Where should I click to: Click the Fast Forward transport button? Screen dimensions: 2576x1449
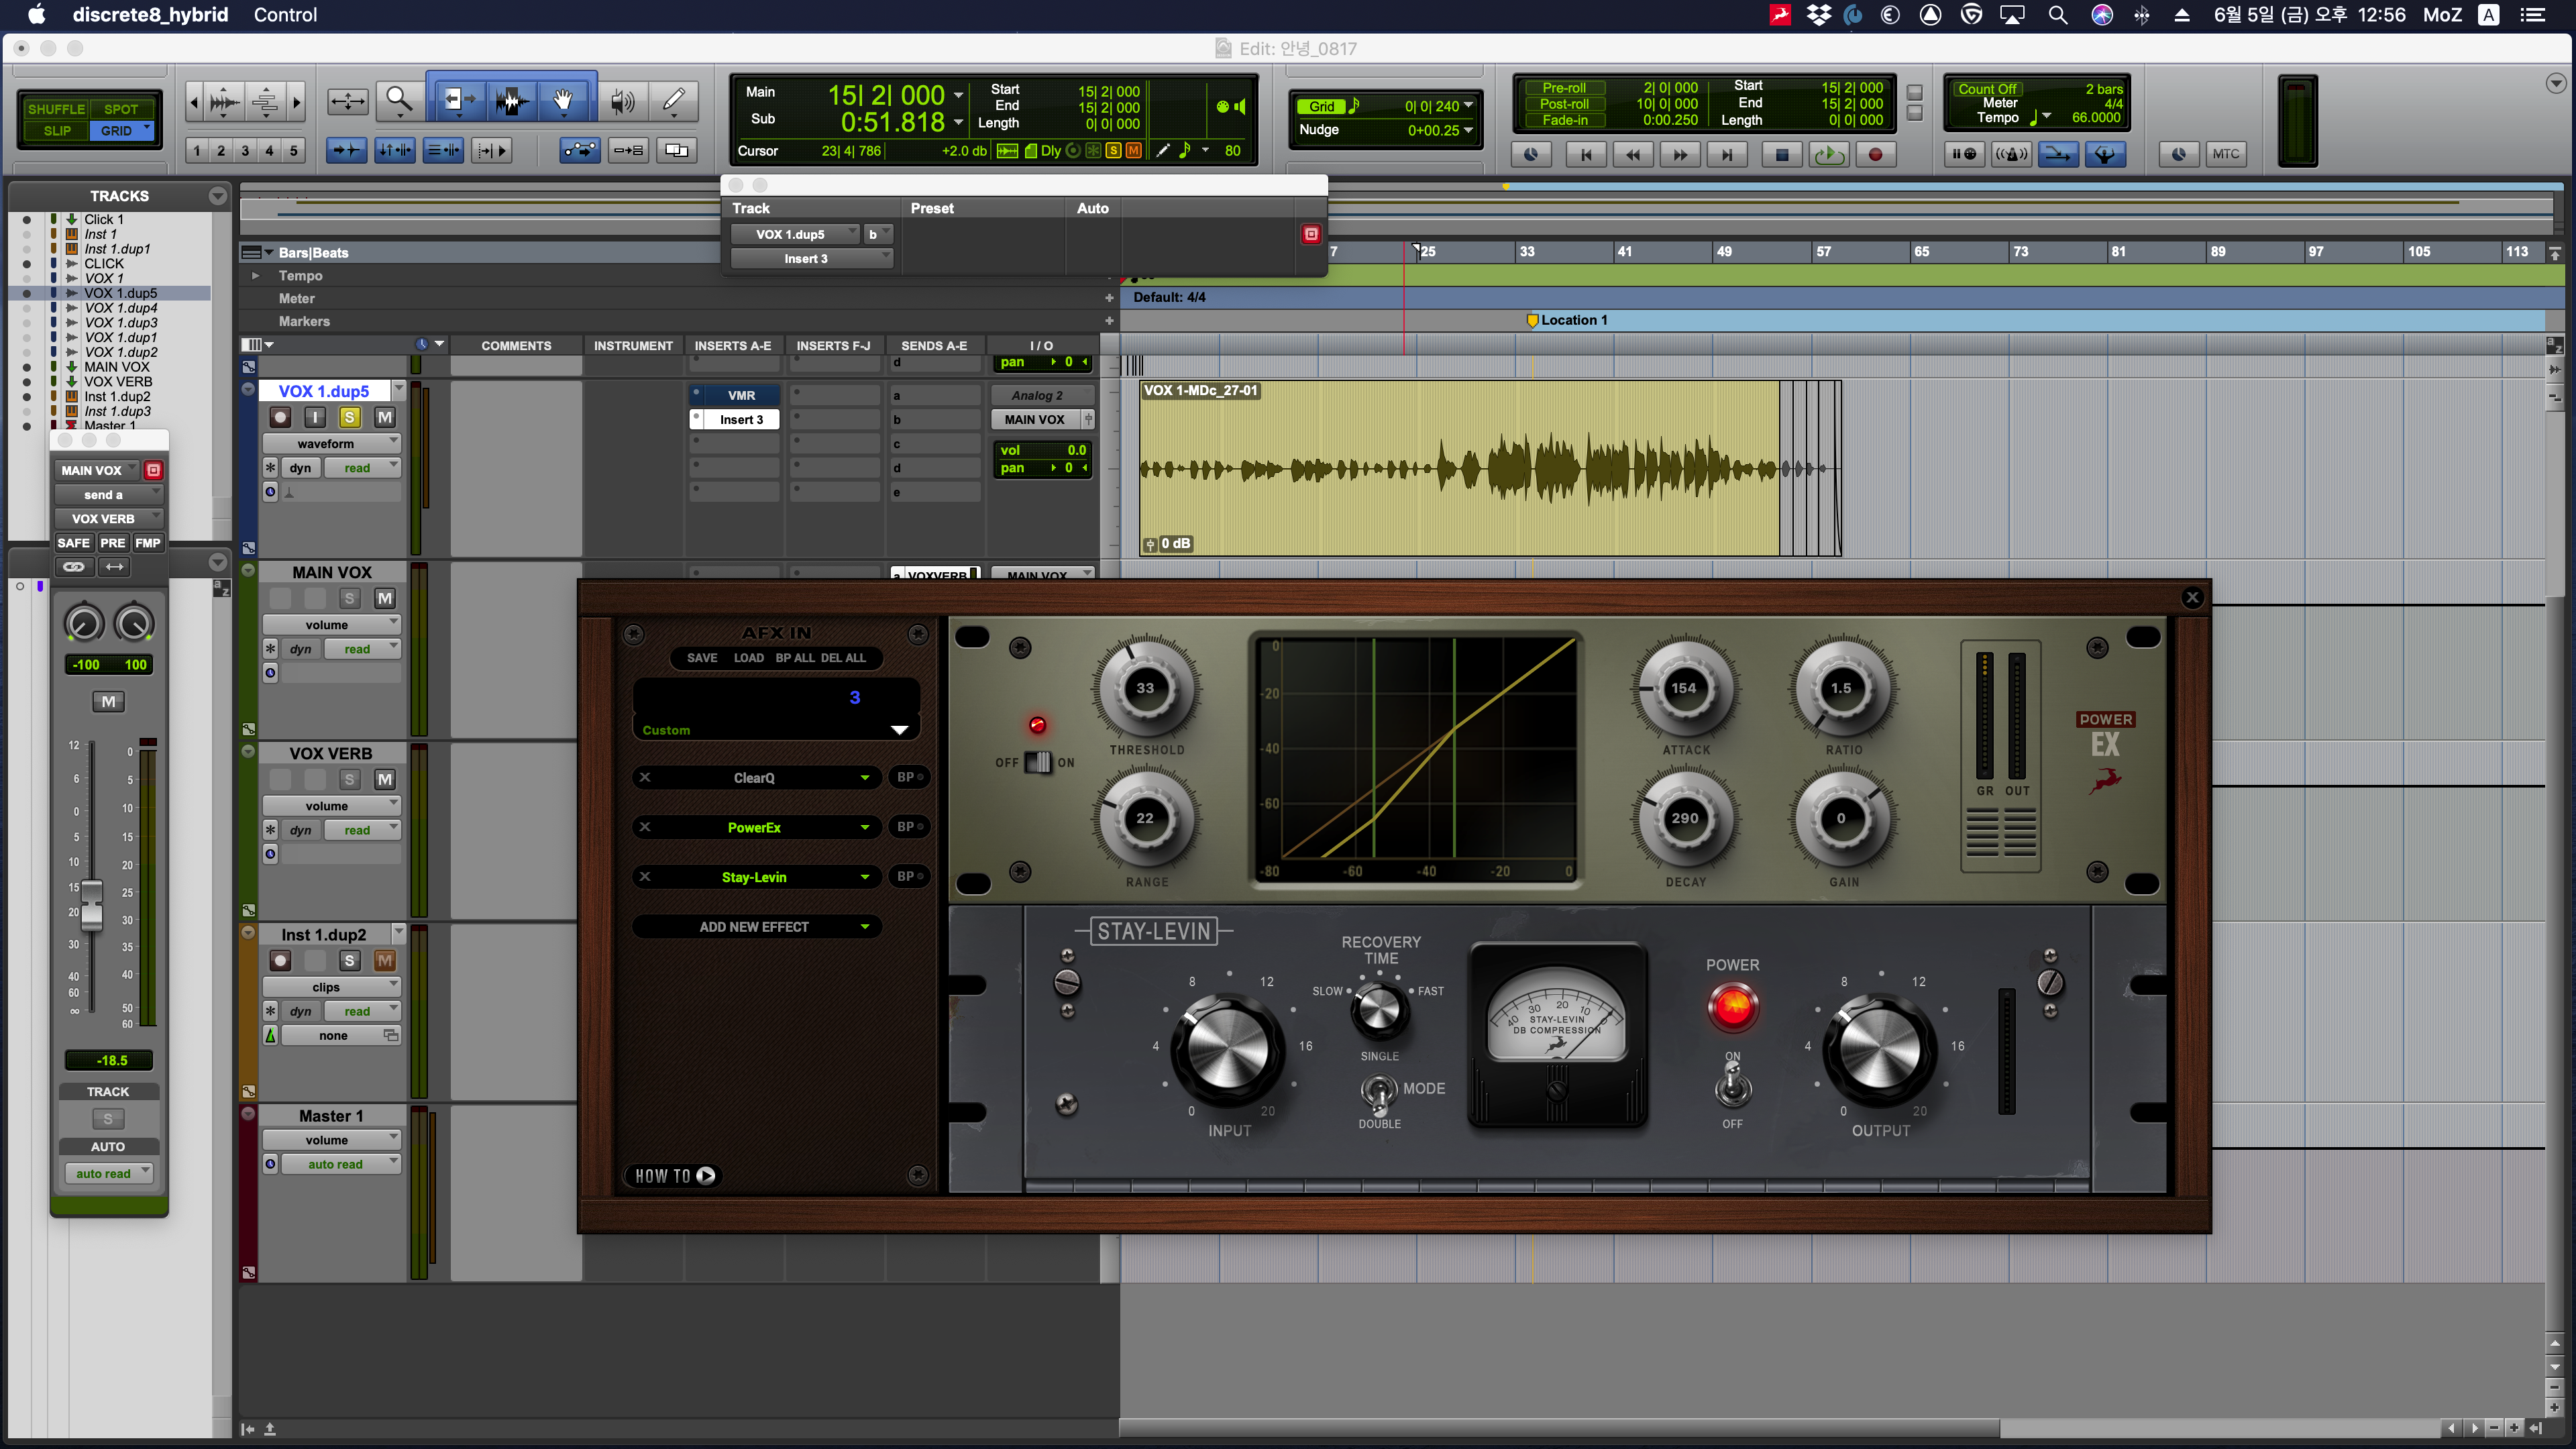(x=1680, y=154)
